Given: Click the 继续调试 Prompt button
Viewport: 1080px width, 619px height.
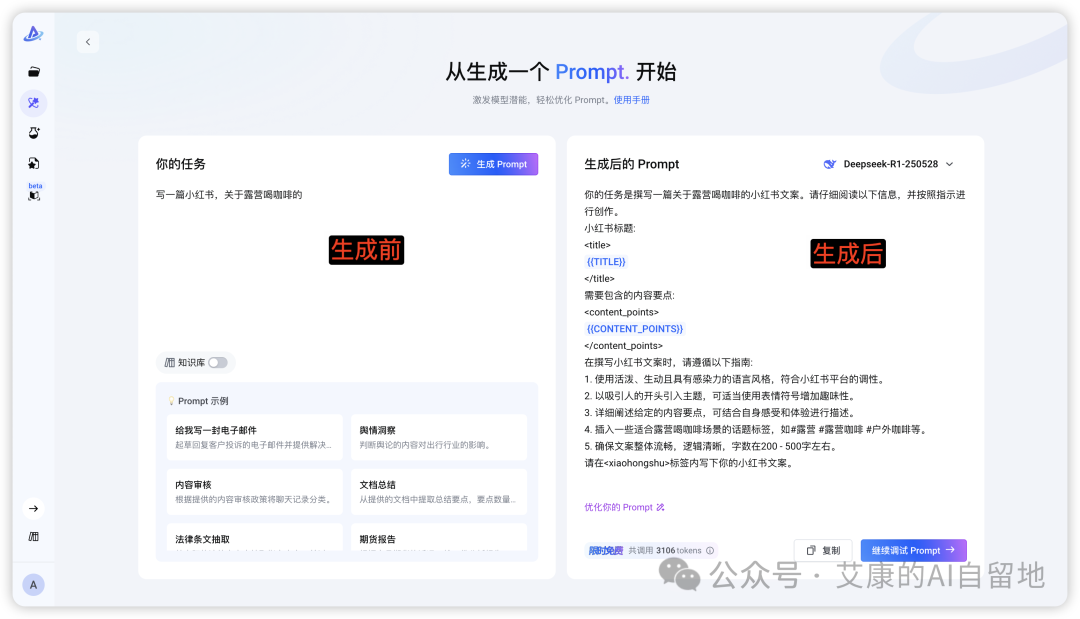Looking at the screenshot, I should (x=913, y=550).
